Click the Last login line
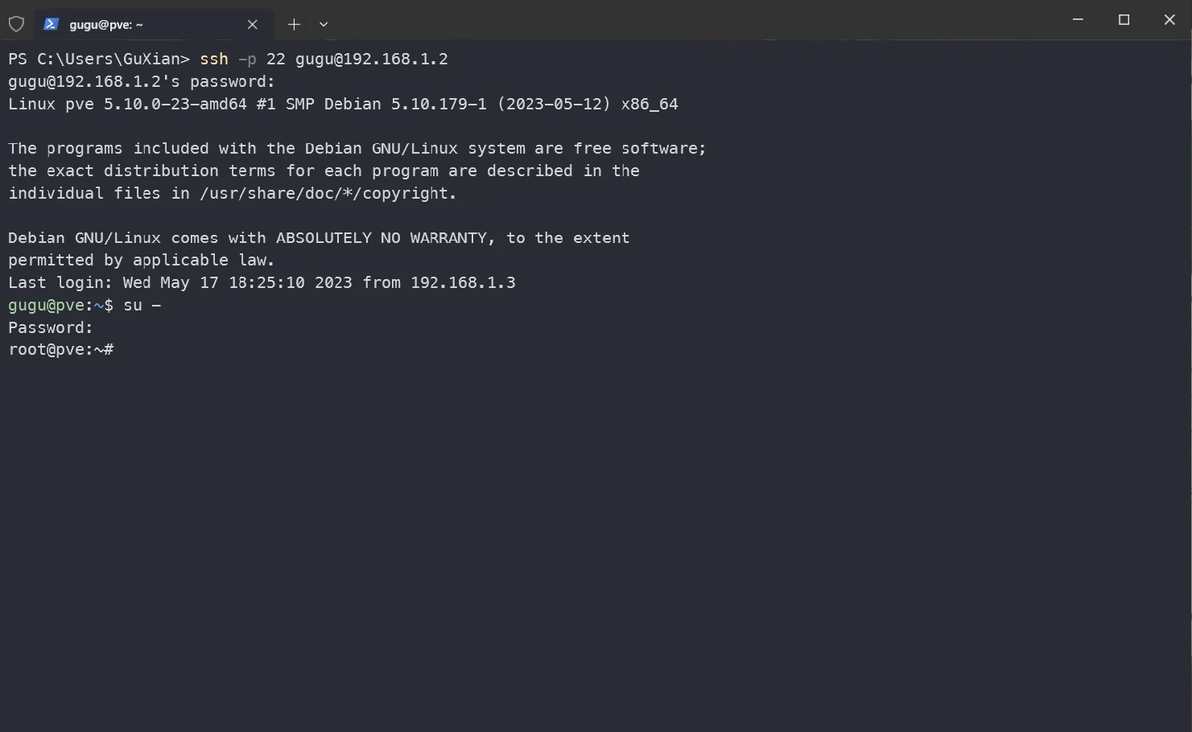1192x732 pixels. (x=262, y=283)
